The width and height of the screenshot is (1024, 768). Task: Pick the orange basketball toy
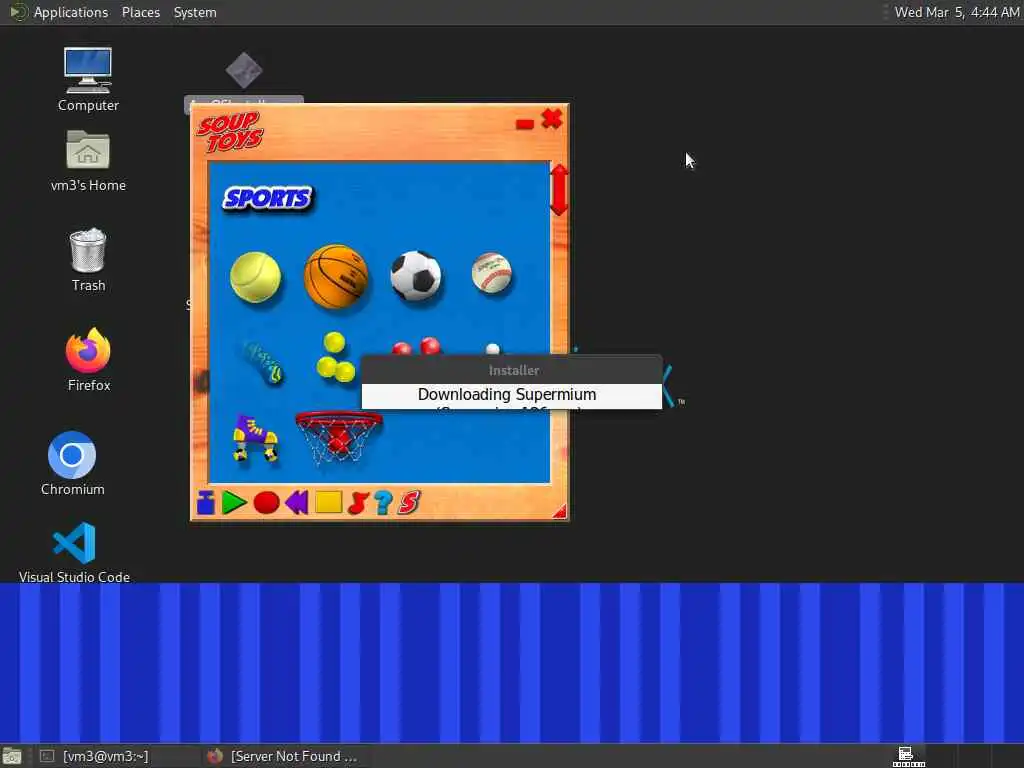[336, 276]
